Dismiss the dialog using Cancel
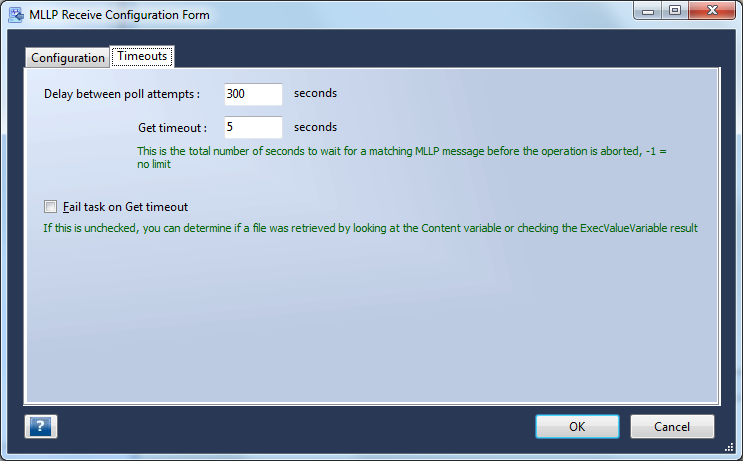The image size is (743, 461). tap(672, 426)
